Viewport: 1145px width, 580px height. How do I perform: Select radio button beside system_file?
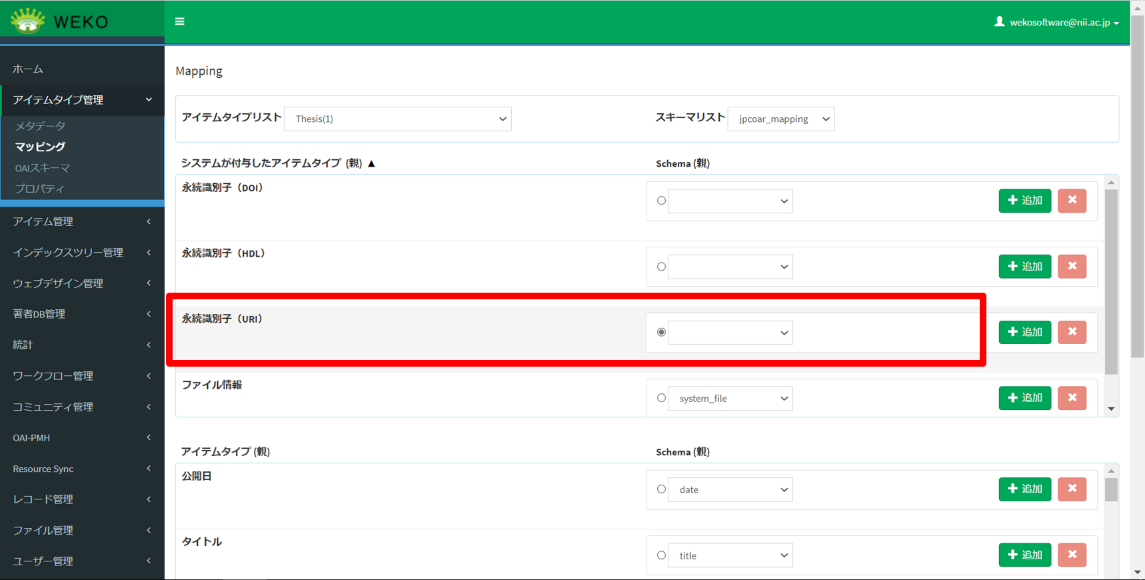coord(661,398)
